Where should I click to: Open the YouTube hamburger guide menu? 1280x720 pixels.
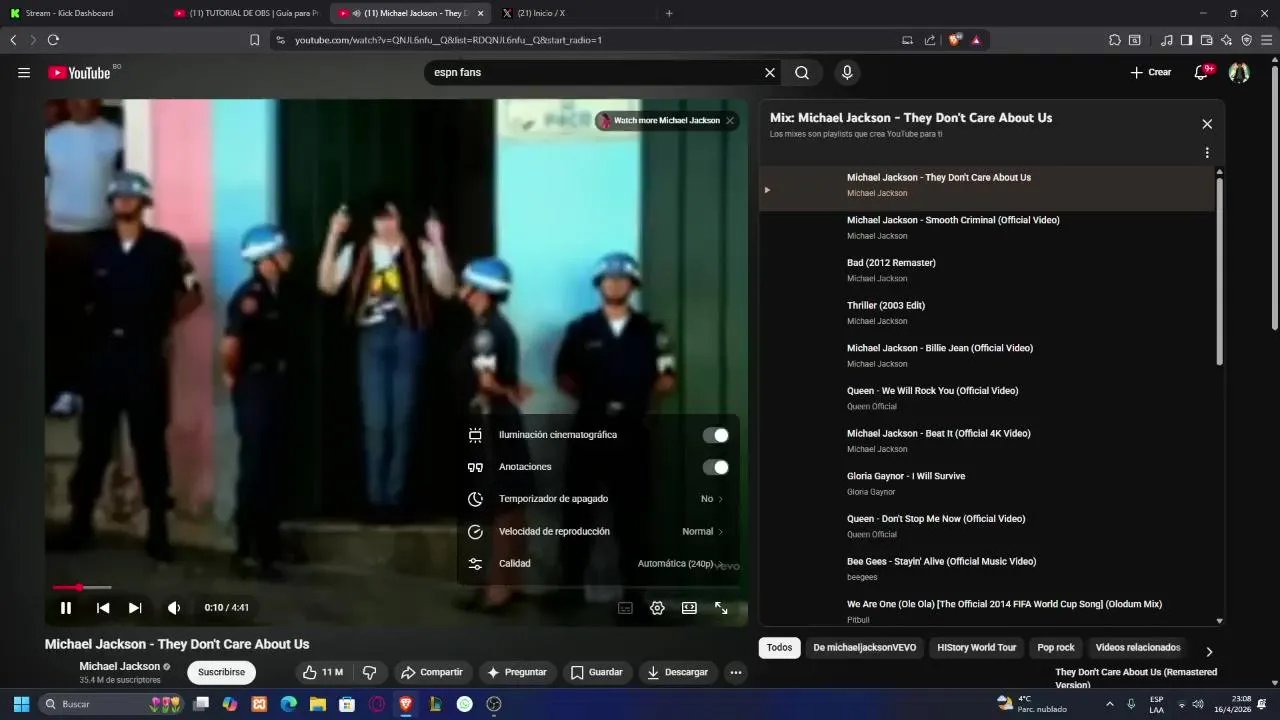[x=24, y=72]
